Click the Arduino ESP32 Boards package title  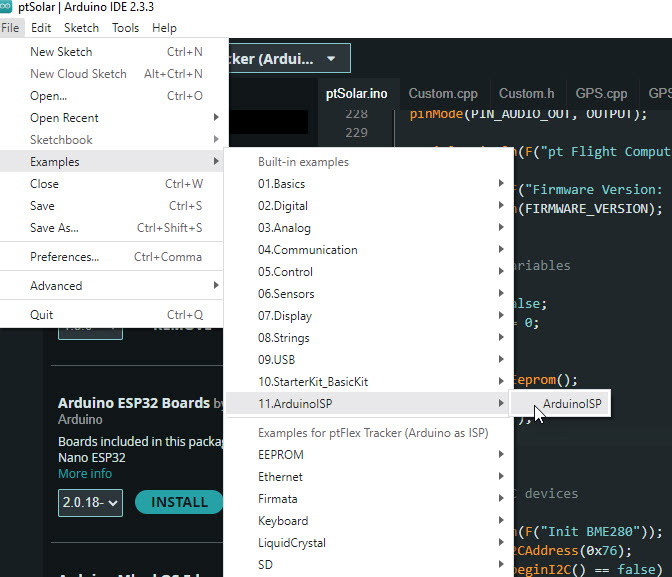coord(134,403)
